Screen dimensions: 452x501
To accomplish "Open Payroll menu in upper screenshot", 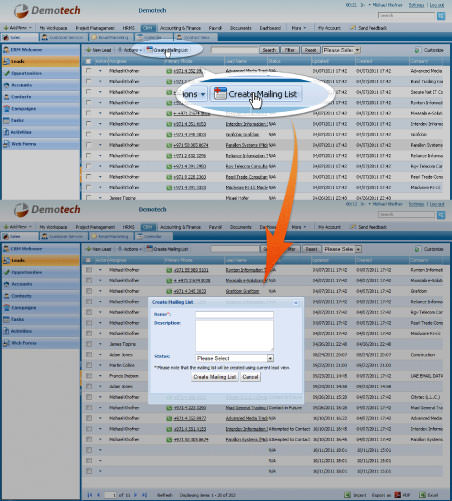I will (215, 28).
